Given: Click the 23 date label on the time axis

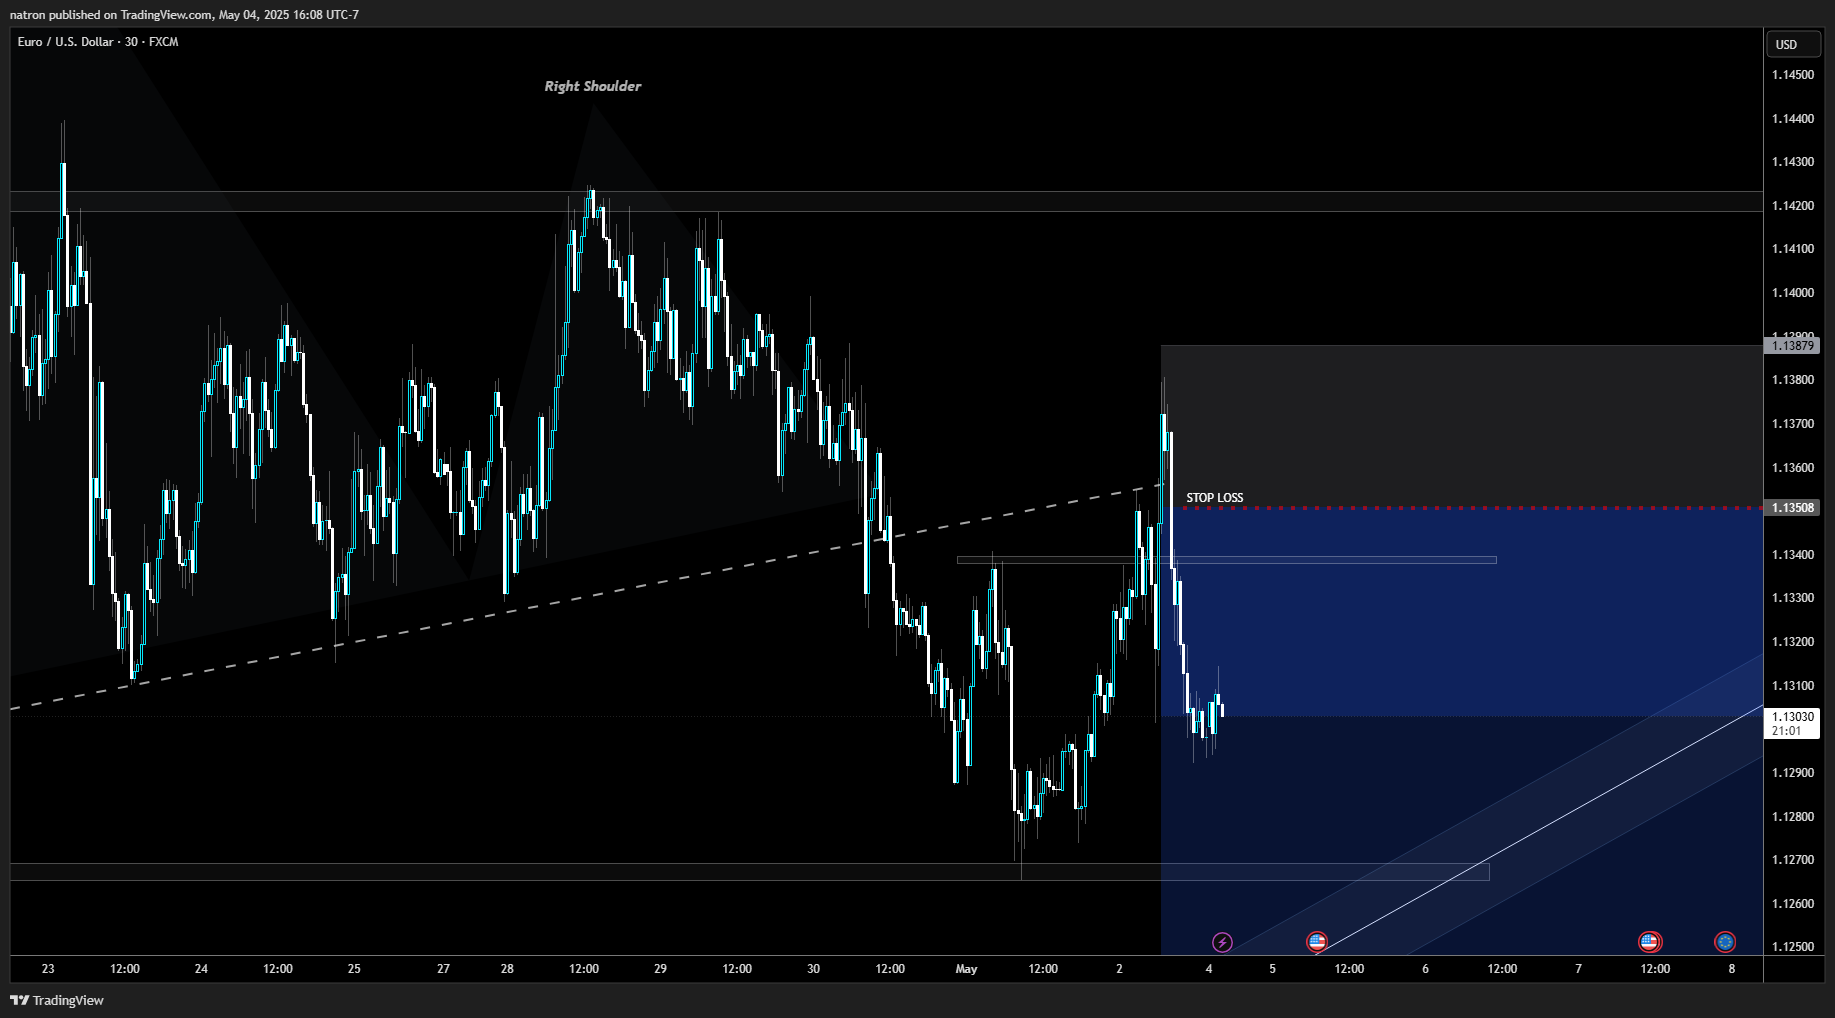Looking at the screenshot, I should (48, 969).
